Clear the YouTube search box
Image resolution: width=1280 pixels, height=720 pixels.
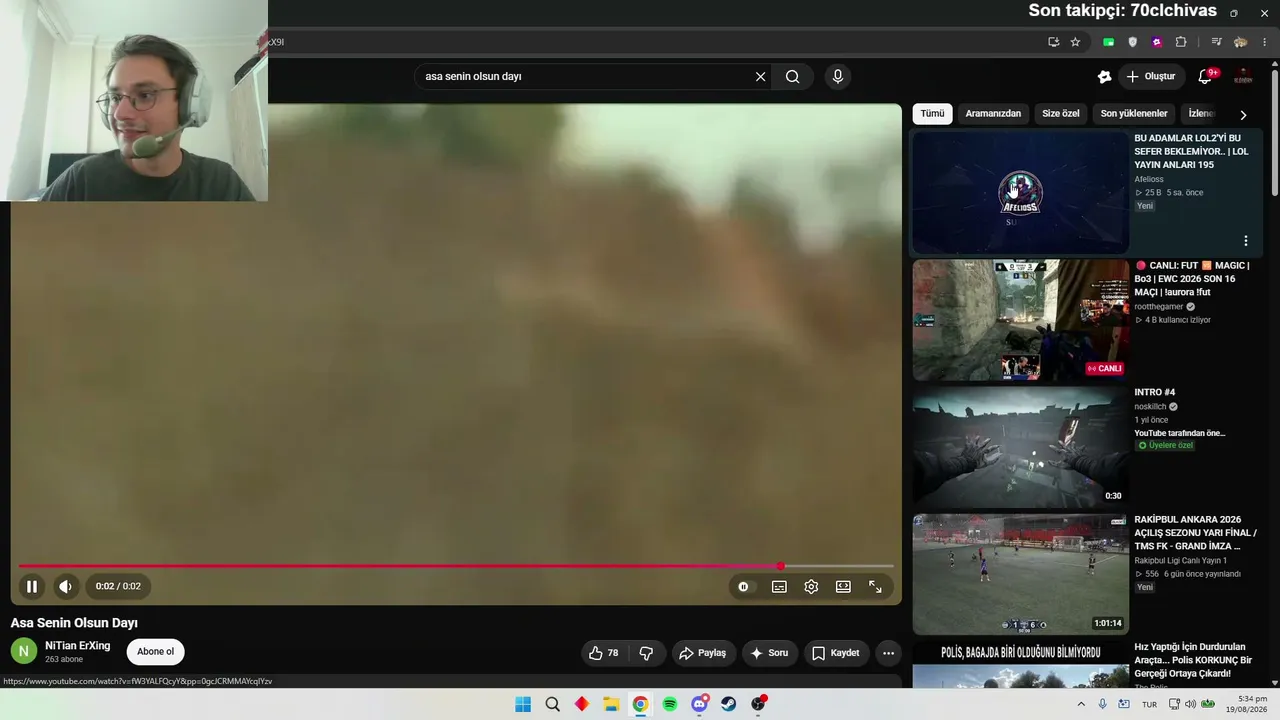[x=760, y=76]
